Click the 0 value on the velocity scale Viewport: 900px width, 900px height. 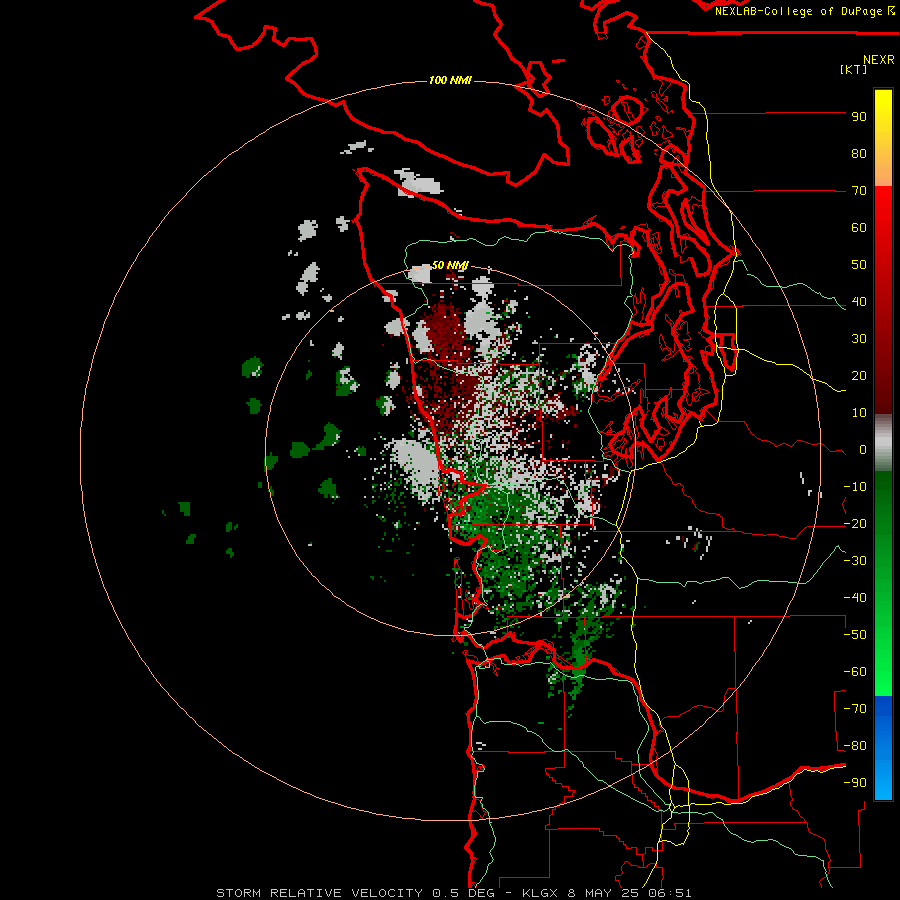[x=863, y=449]
